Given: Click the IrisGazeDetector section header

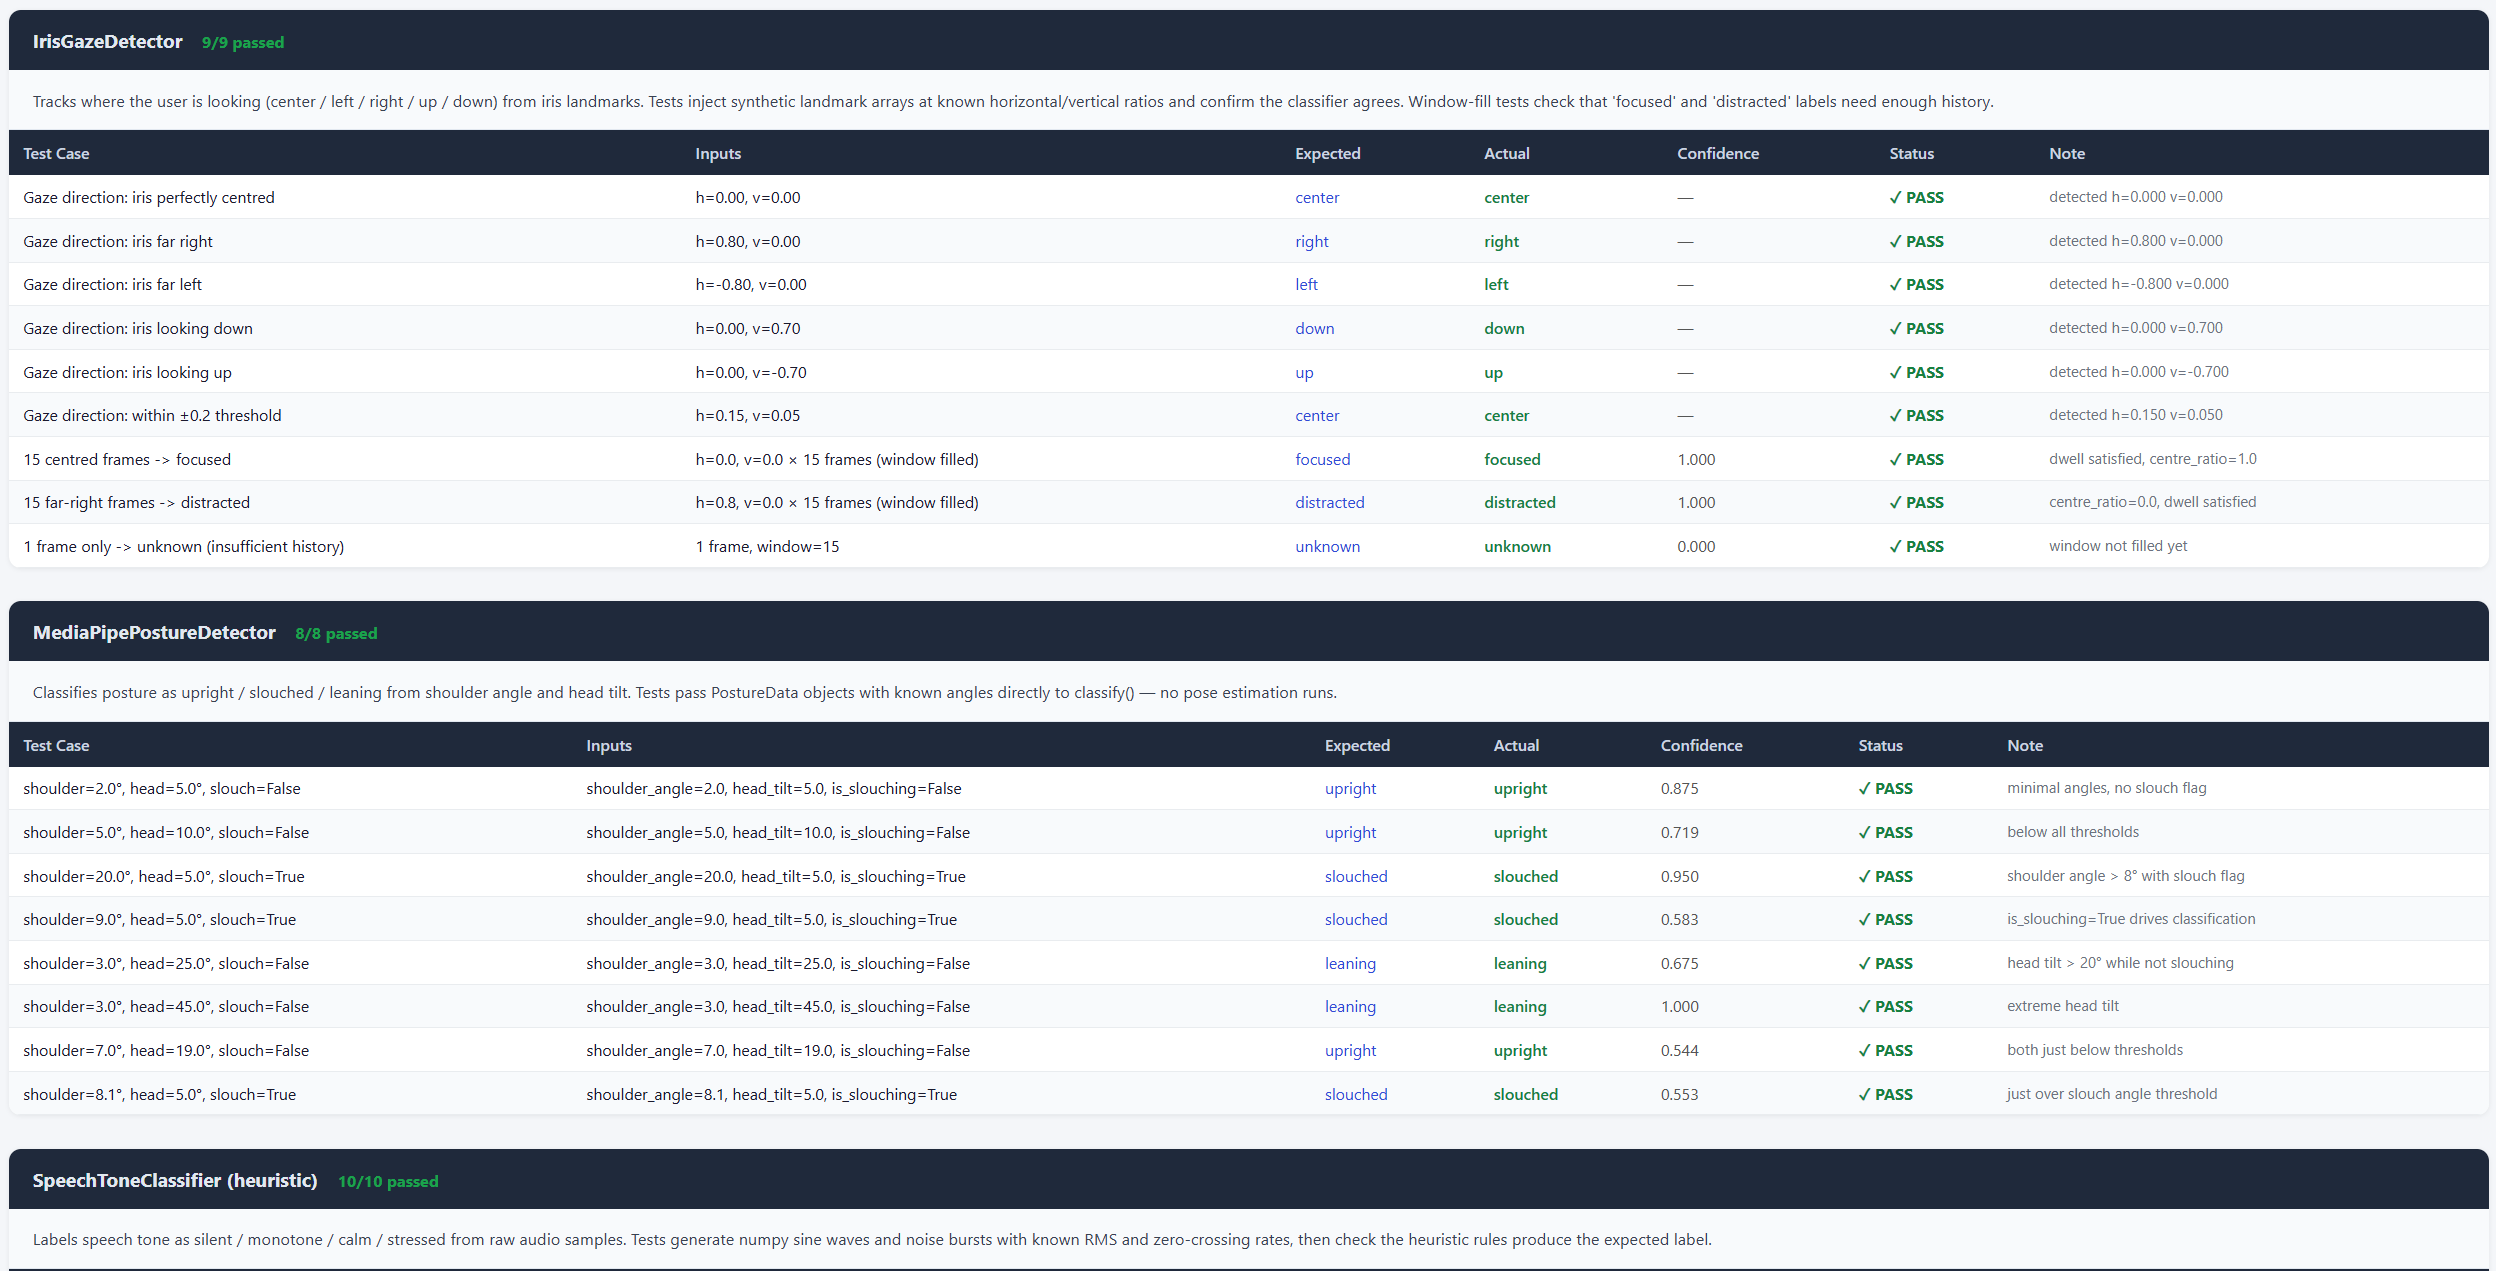Looking at the screenshot, I should 108,41.
